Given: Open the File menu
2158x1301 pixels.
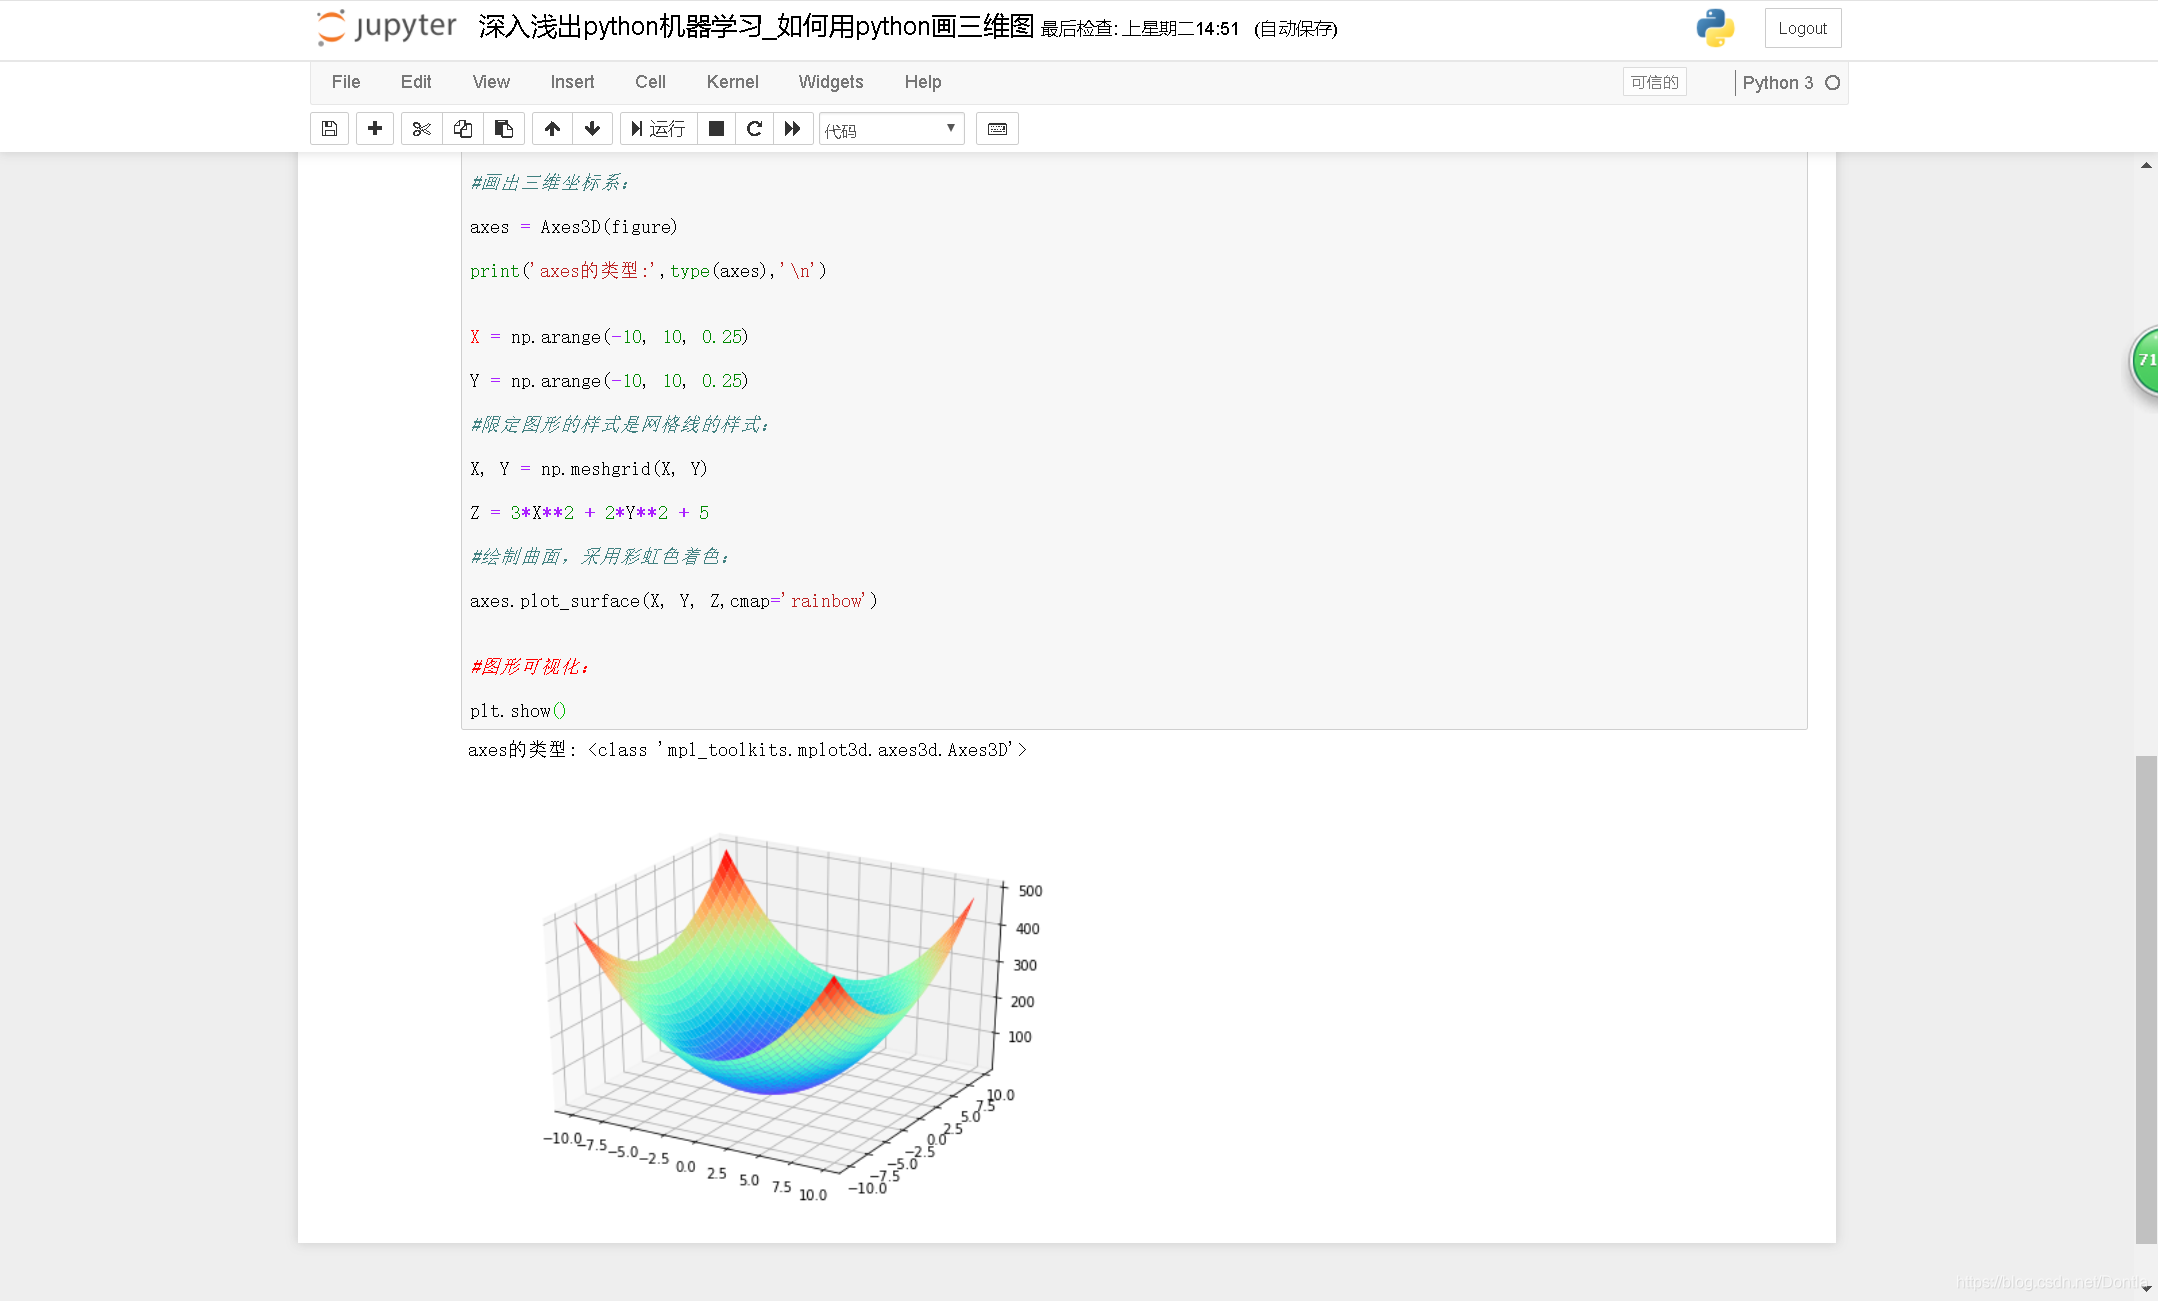Looking at the screenshot, I should (346, 82).
